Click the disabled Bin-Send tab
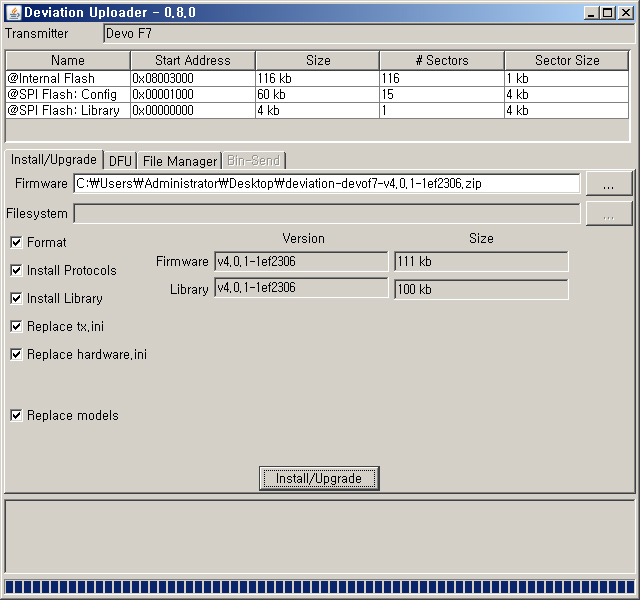This screenshot has width=640, height=600. click(253, 160)
